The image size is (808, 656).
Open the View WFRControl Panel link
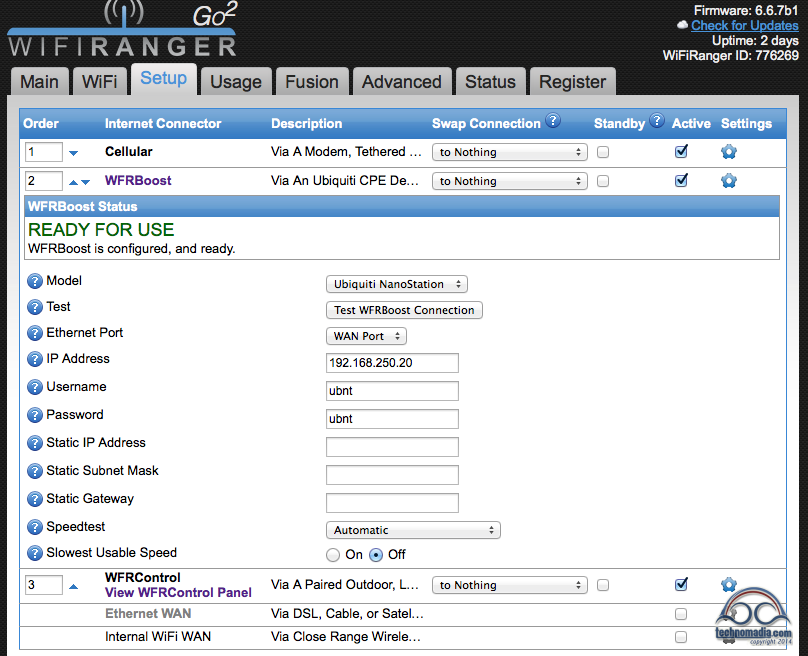178,592
